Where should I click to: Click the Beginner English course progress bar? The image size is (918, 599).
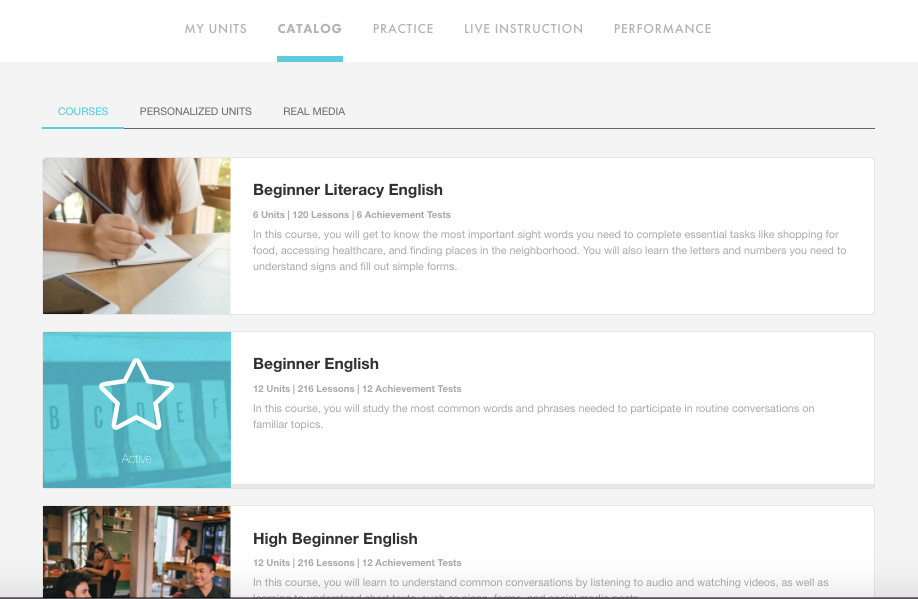pyautogui.click(x=553, y=486)
